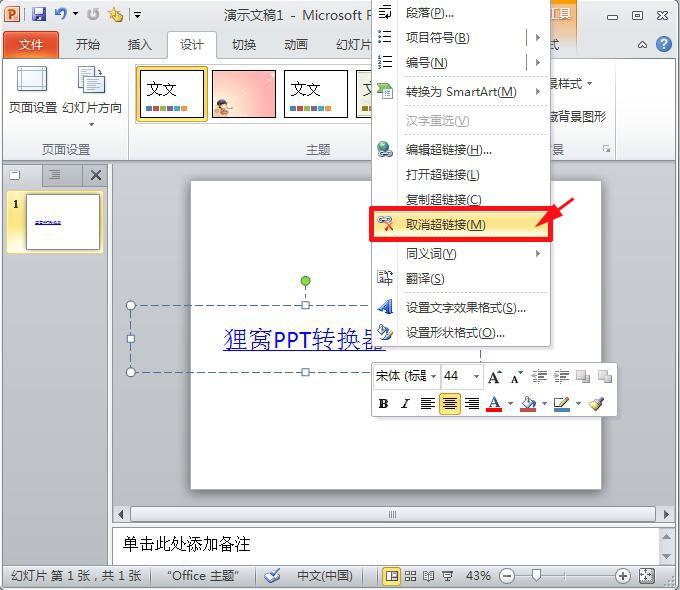Click the font color A icon

click(494, 403)
